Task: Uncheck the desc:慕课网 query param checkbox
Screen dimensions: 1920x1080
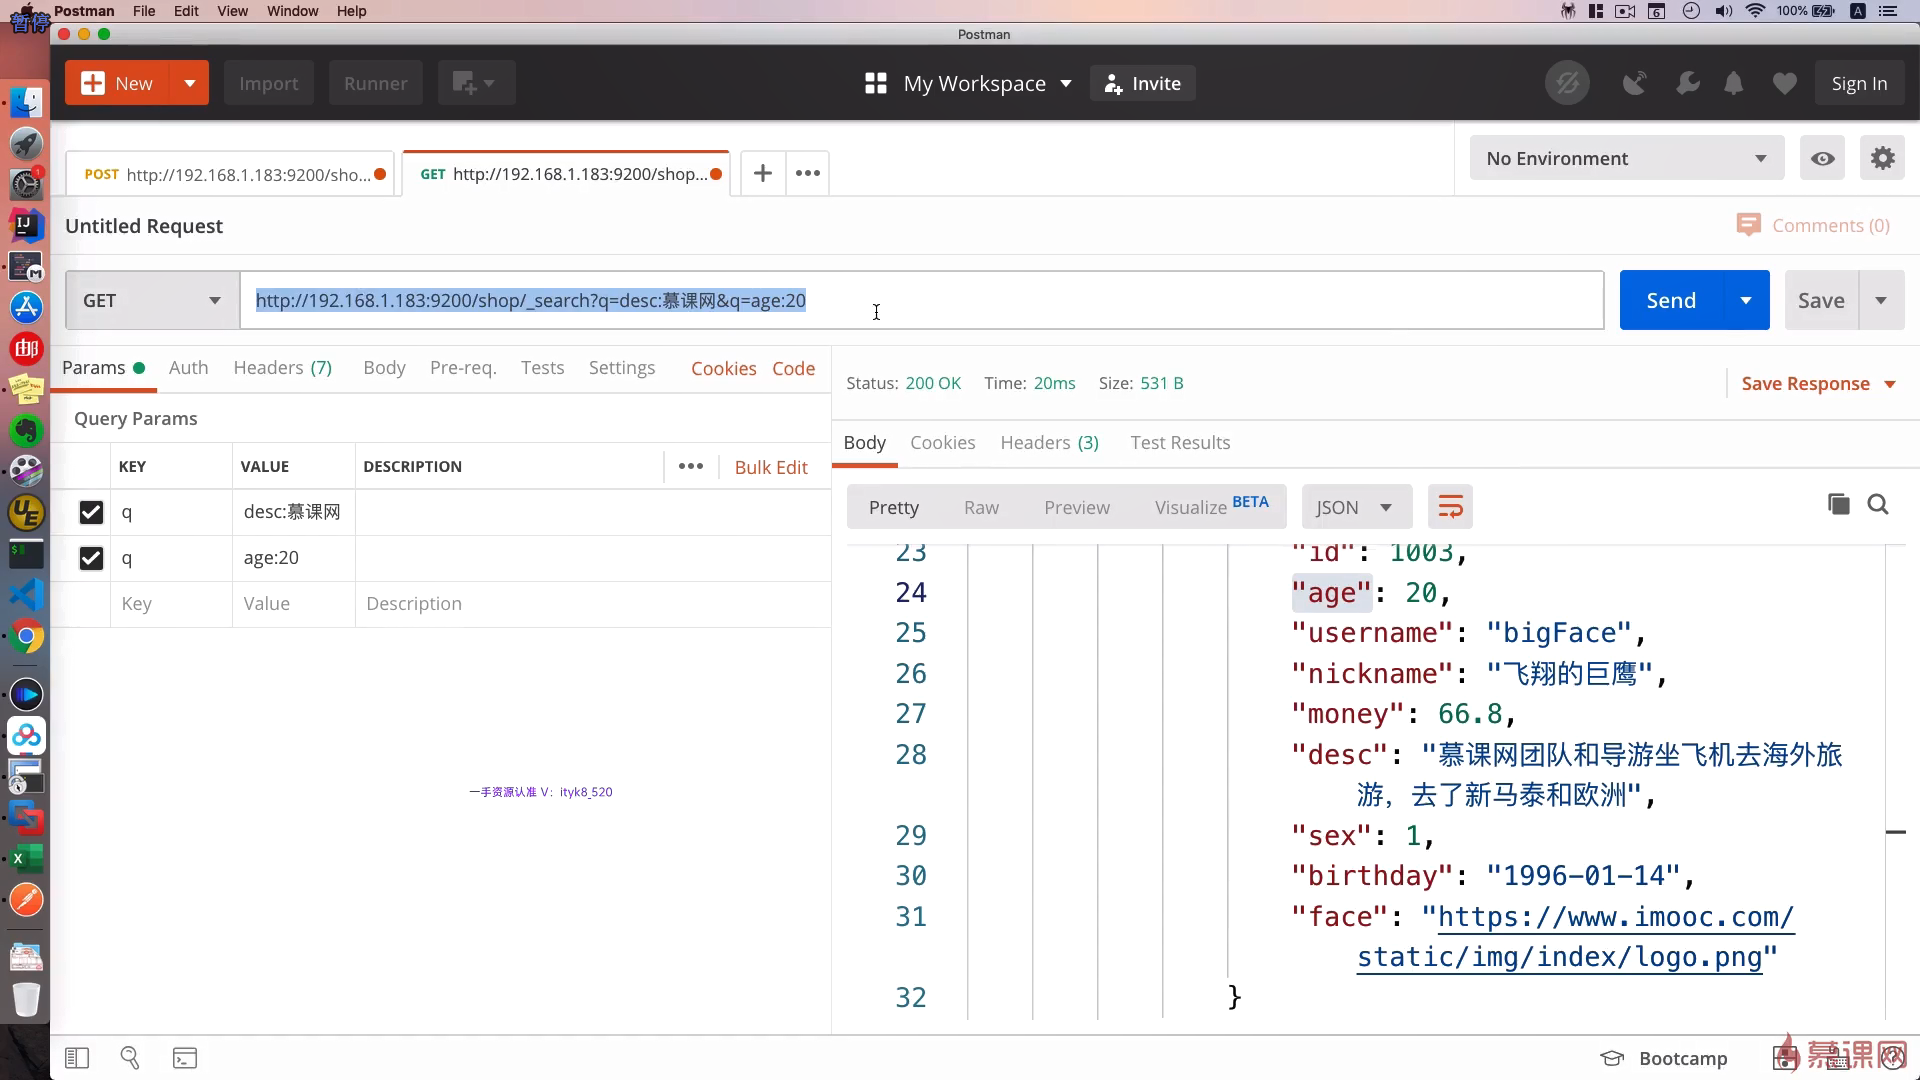Action: coord(91,512)
